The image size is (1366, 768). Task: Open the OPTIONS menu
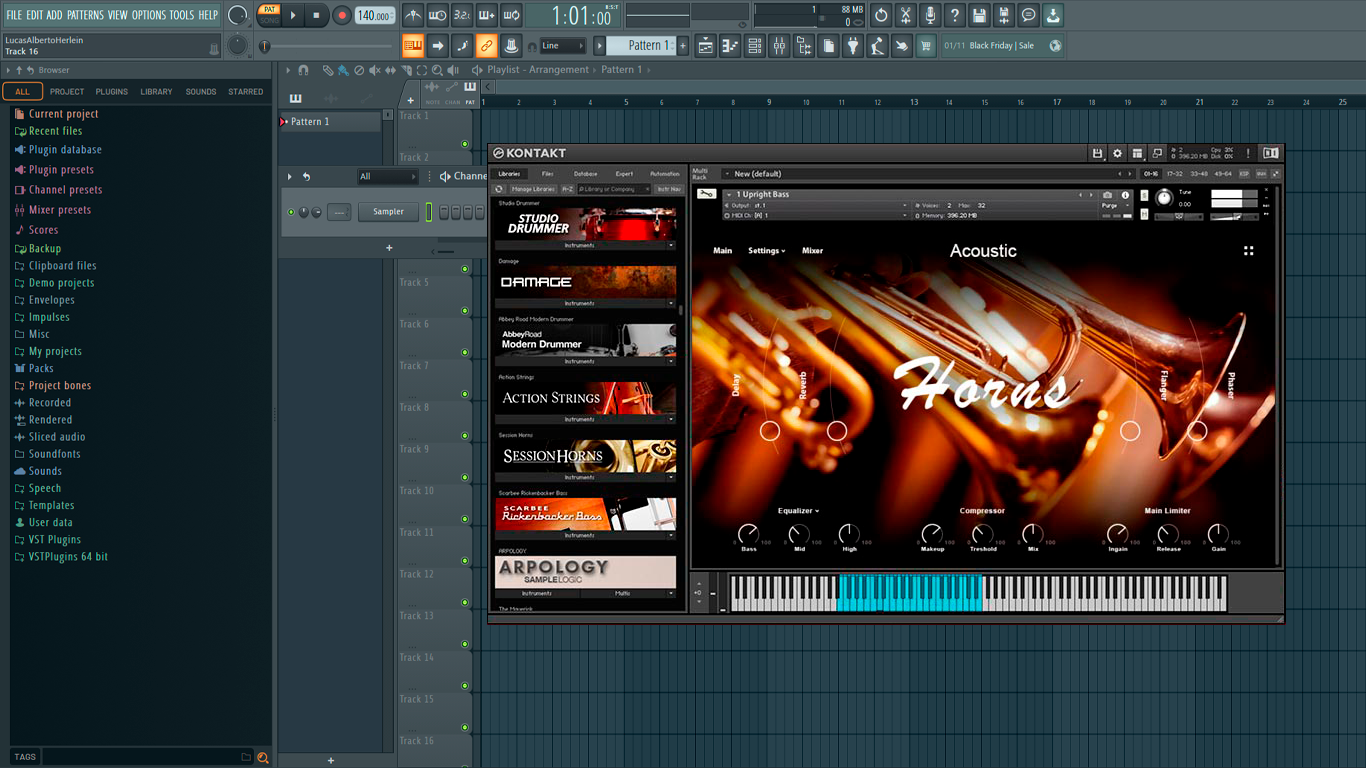[x=149, y=15]
